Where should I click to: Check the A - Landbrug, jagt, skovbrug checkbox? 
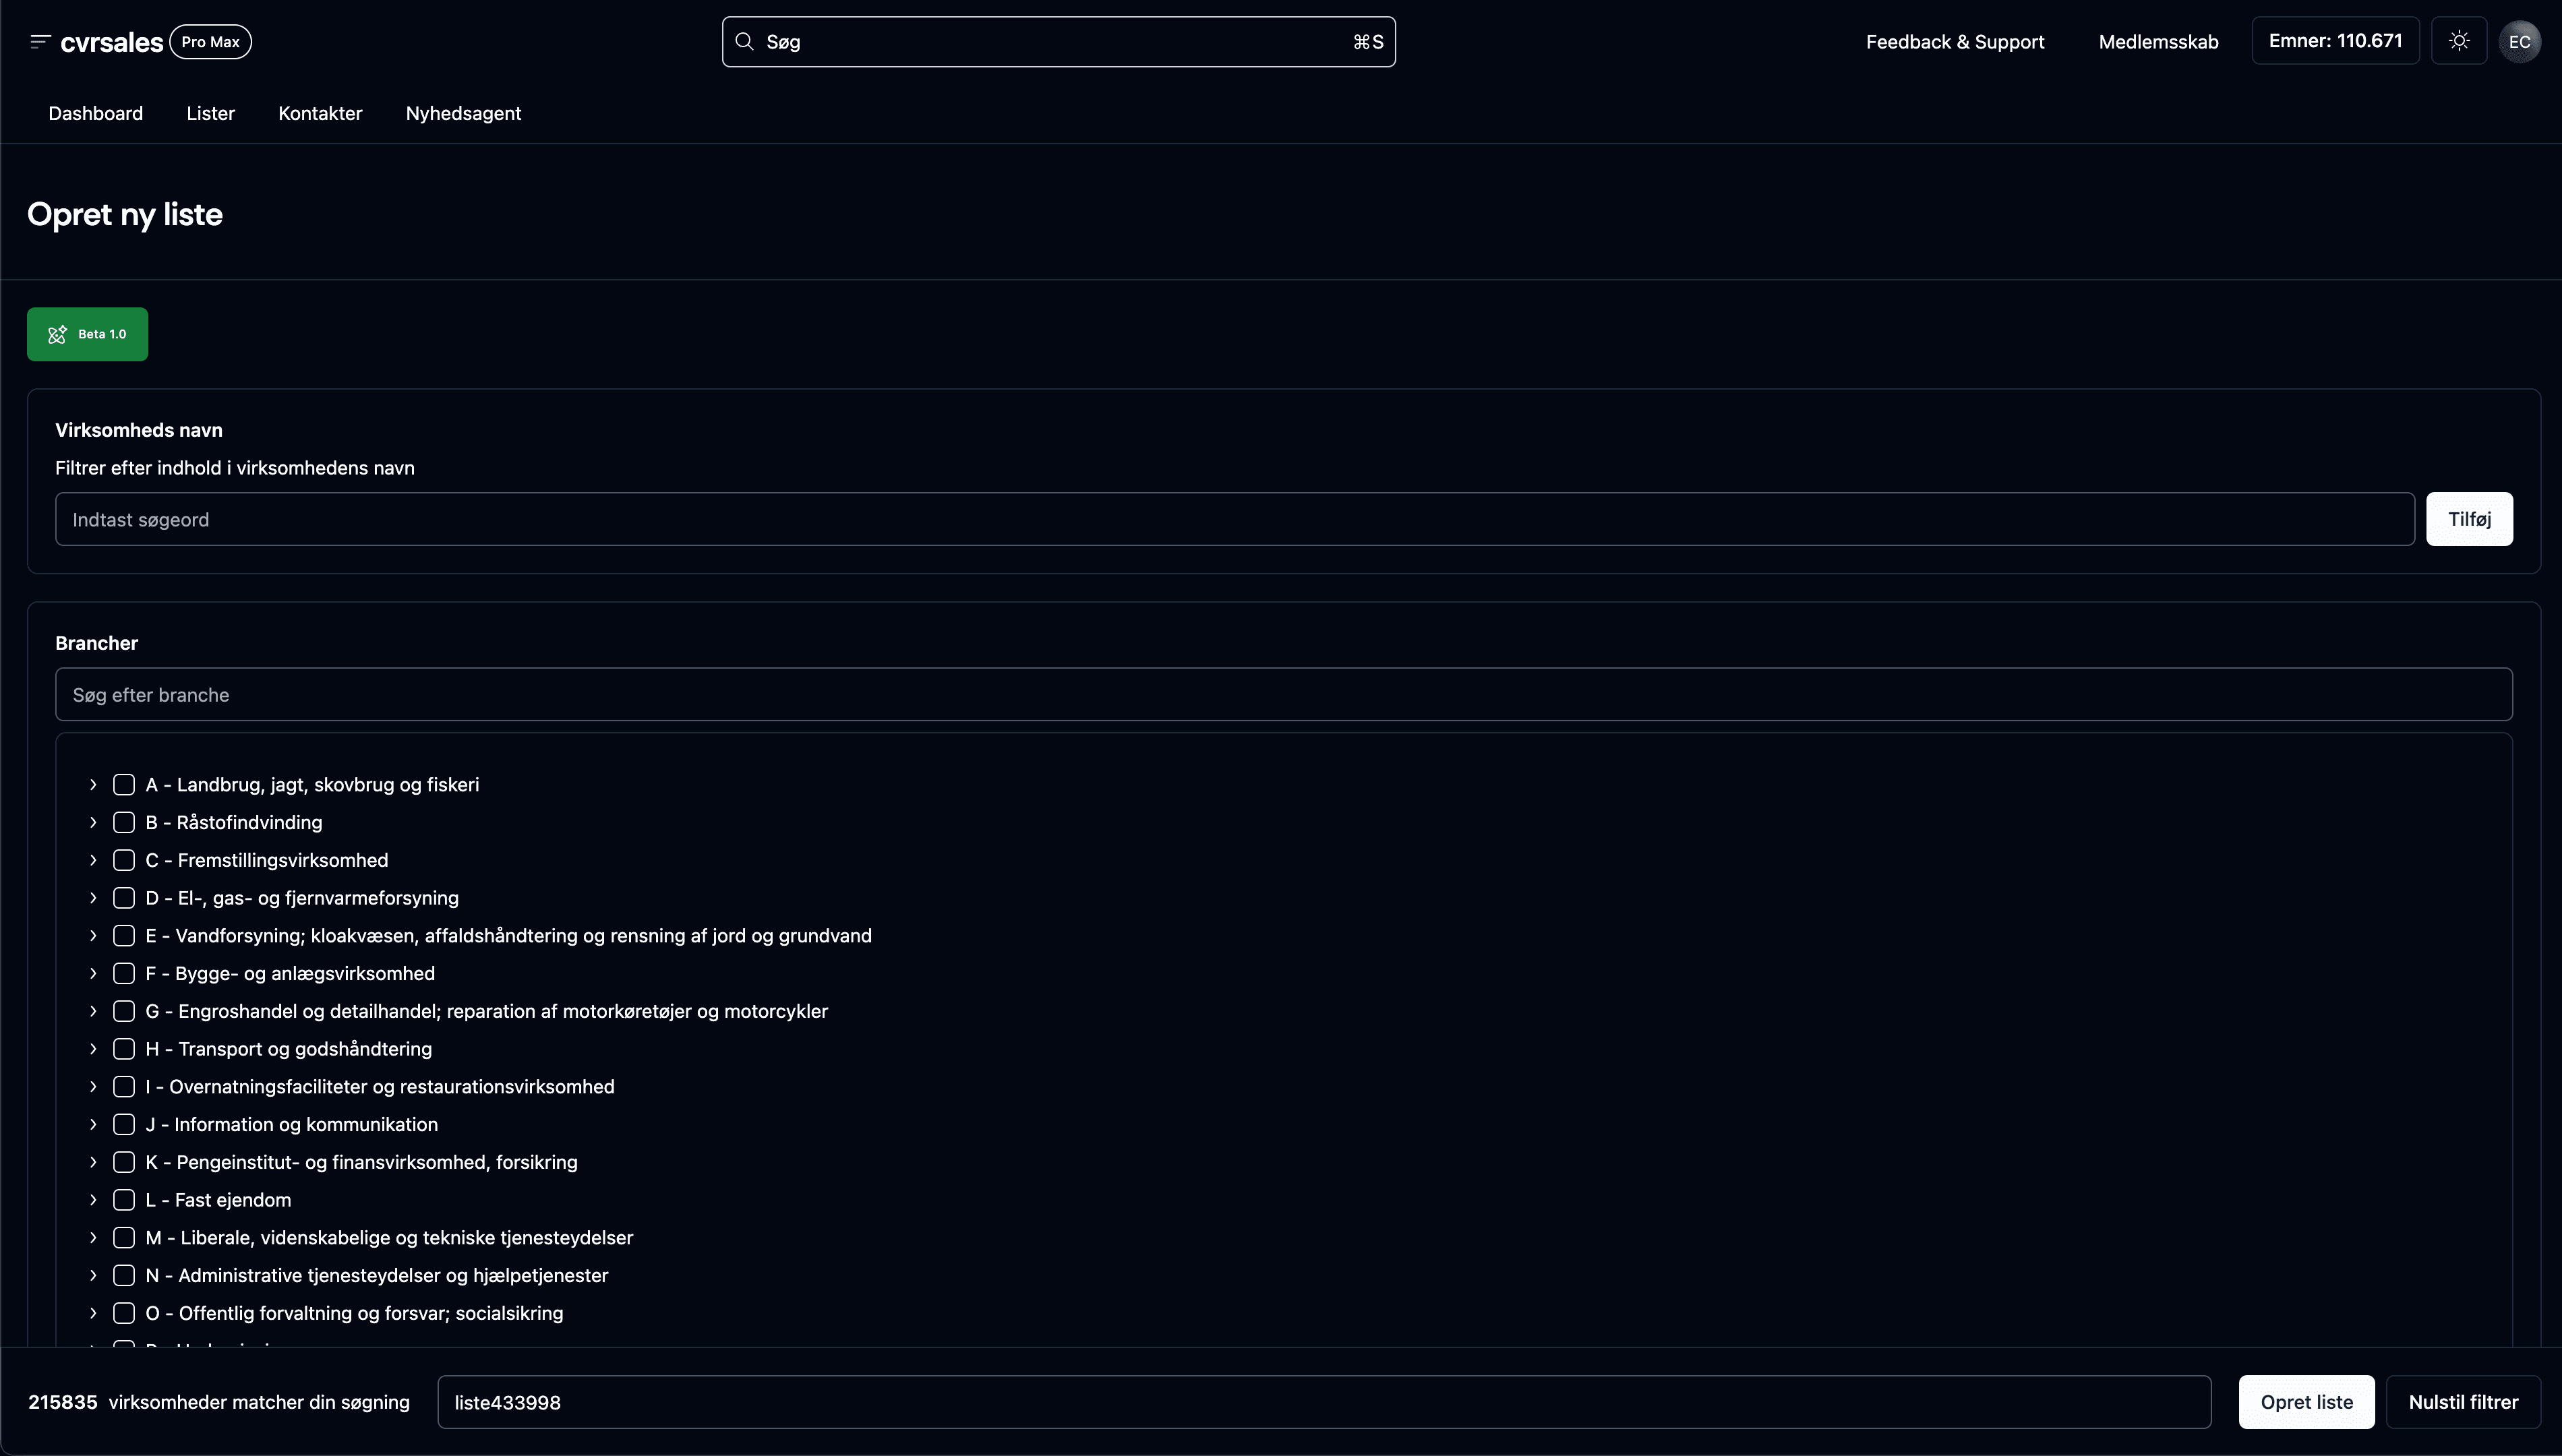click(x=124, y=785)
